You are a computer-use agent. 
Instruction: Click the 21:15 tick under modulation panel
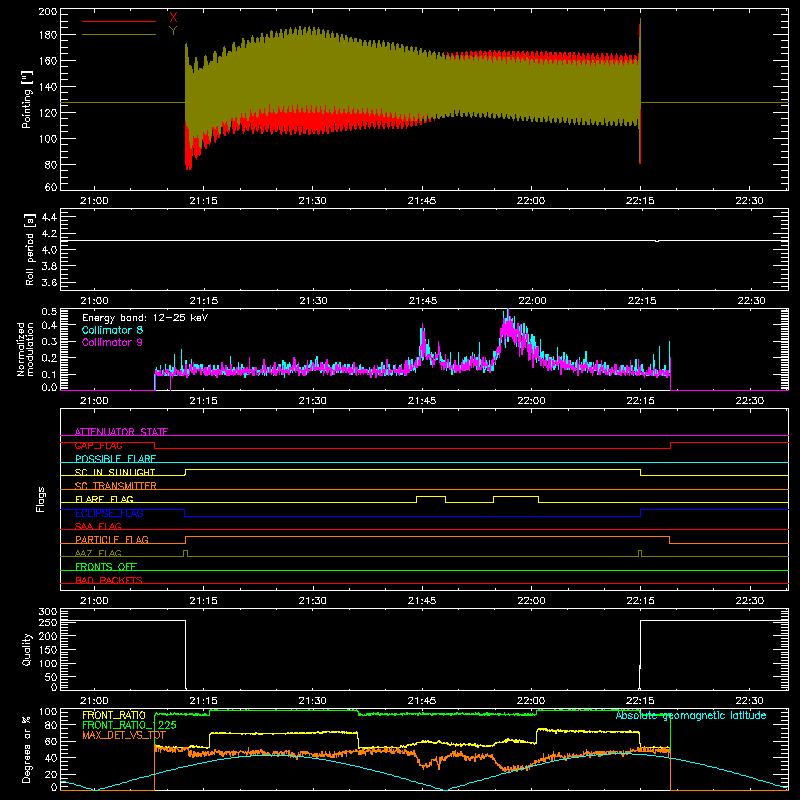(x=204, y=401)
